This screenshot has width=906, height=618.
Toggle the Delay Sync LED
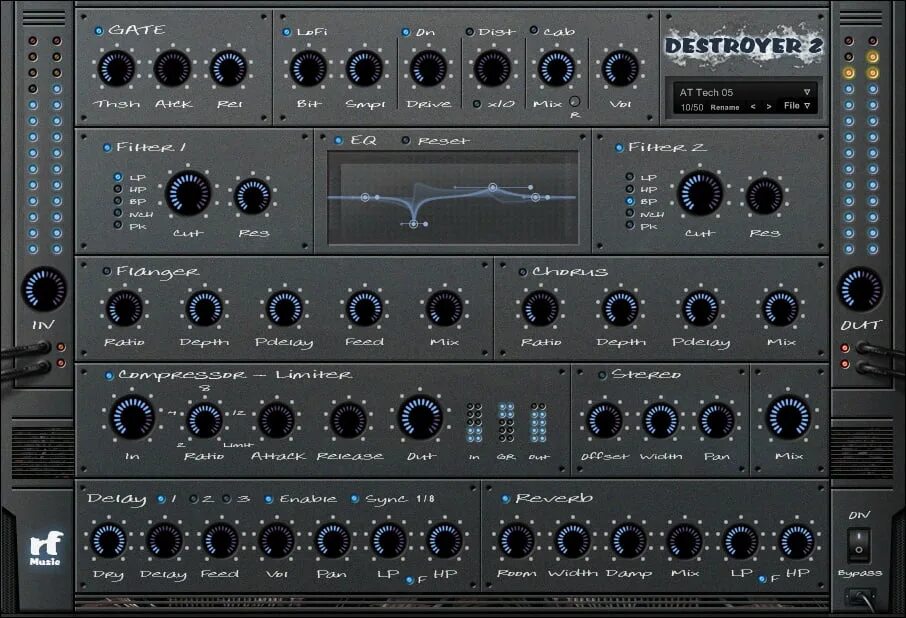355,499
